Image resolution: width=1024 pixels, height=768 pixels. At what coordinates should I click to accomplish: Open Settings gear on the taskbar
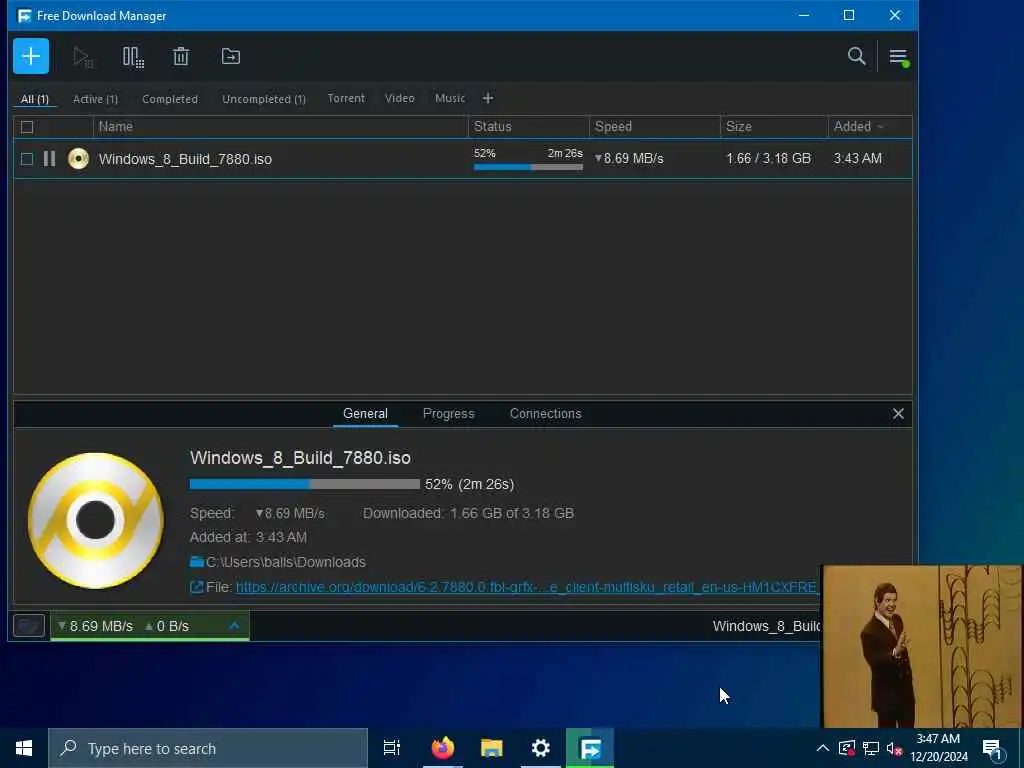541,748
